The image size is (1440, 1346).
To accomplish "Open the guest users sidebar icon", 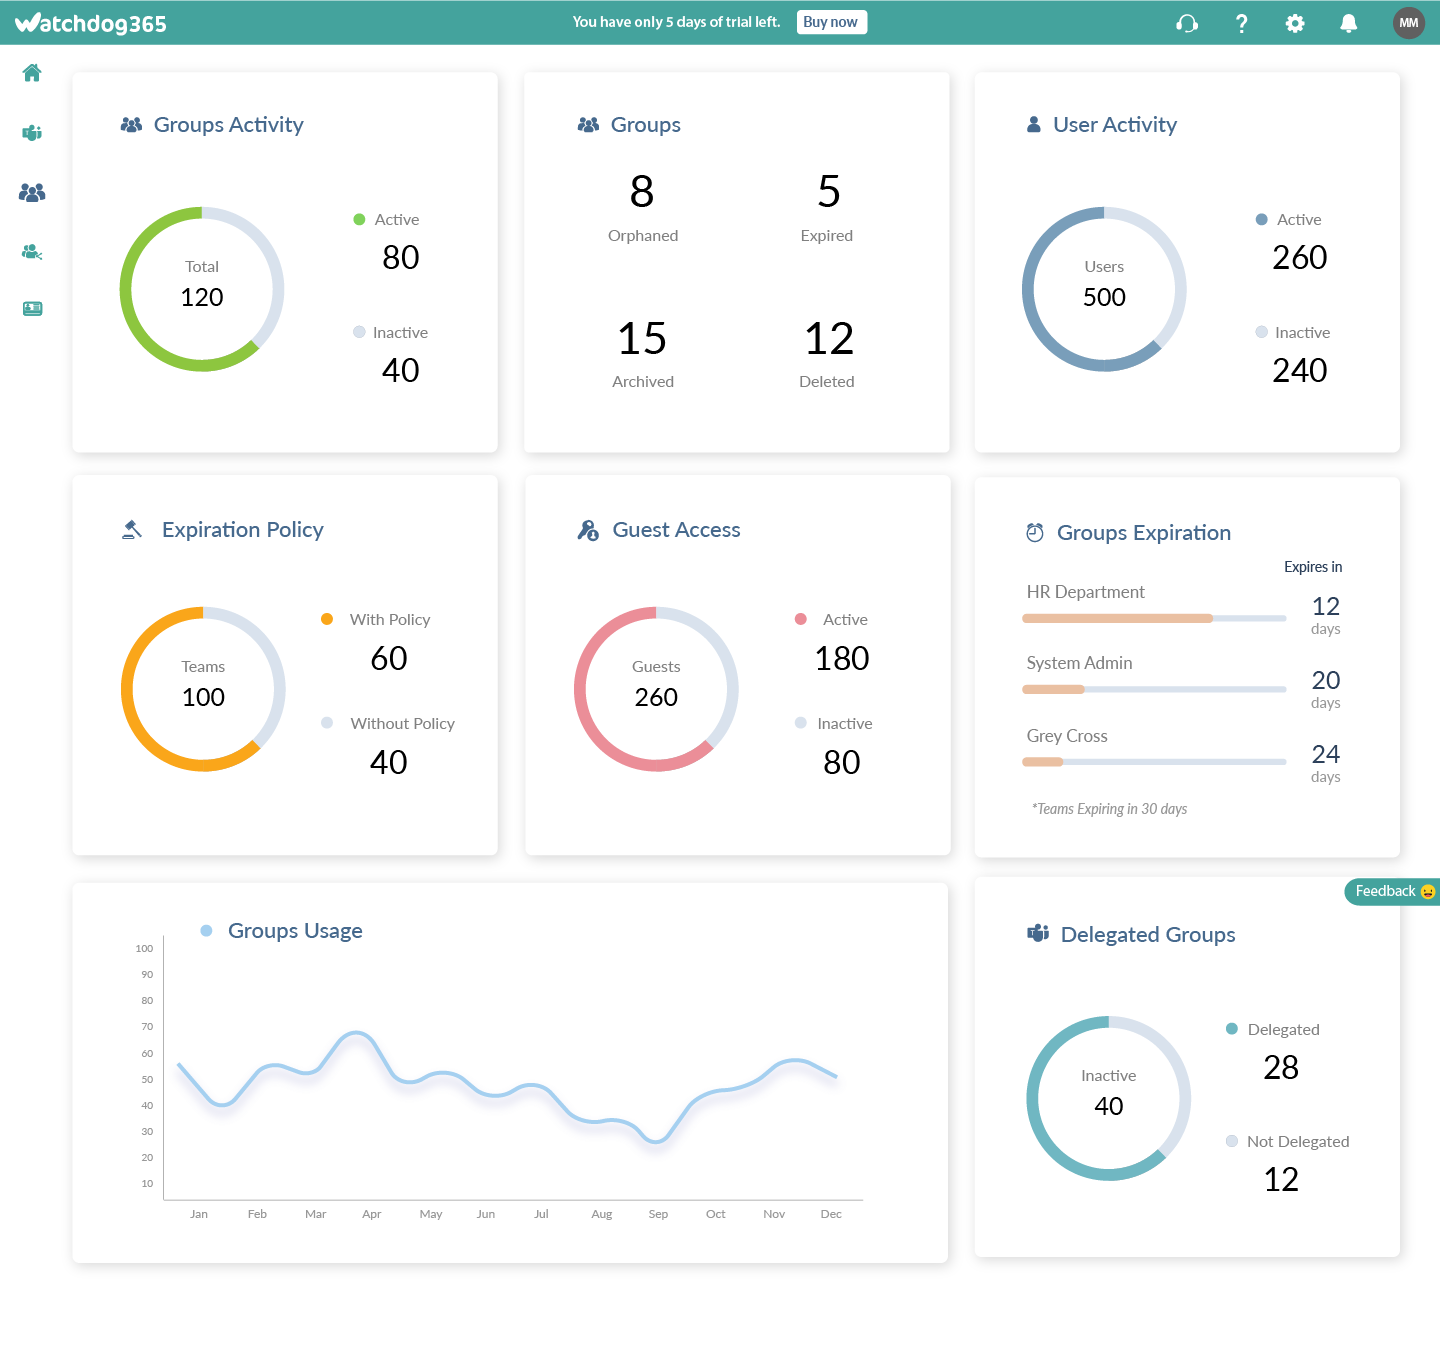I will click(x=32, y=252).
